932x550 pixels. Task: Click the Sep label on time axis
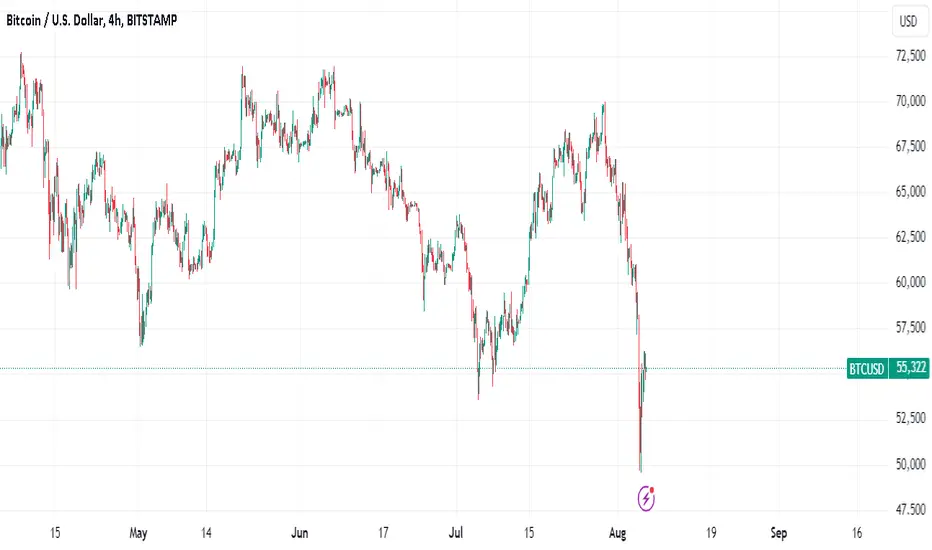click(x=779, y=533)
